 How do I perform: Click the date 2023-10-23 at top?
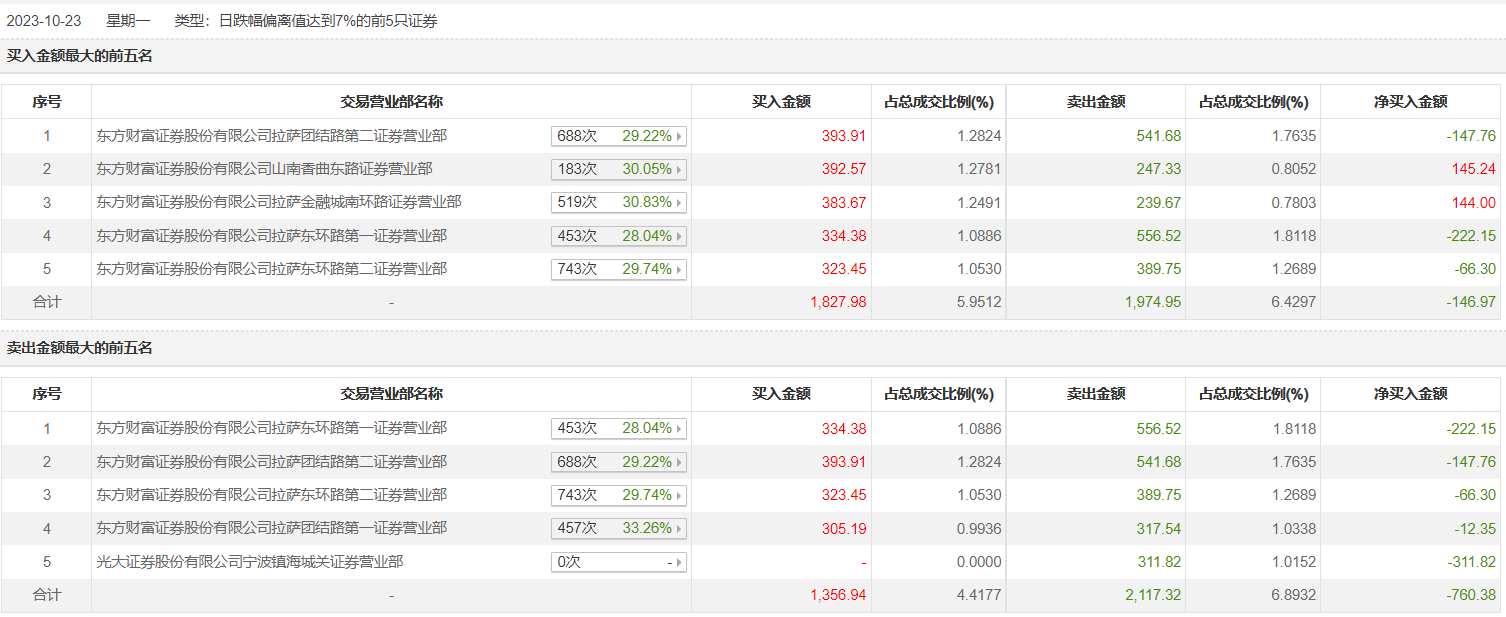coord(44,20)
